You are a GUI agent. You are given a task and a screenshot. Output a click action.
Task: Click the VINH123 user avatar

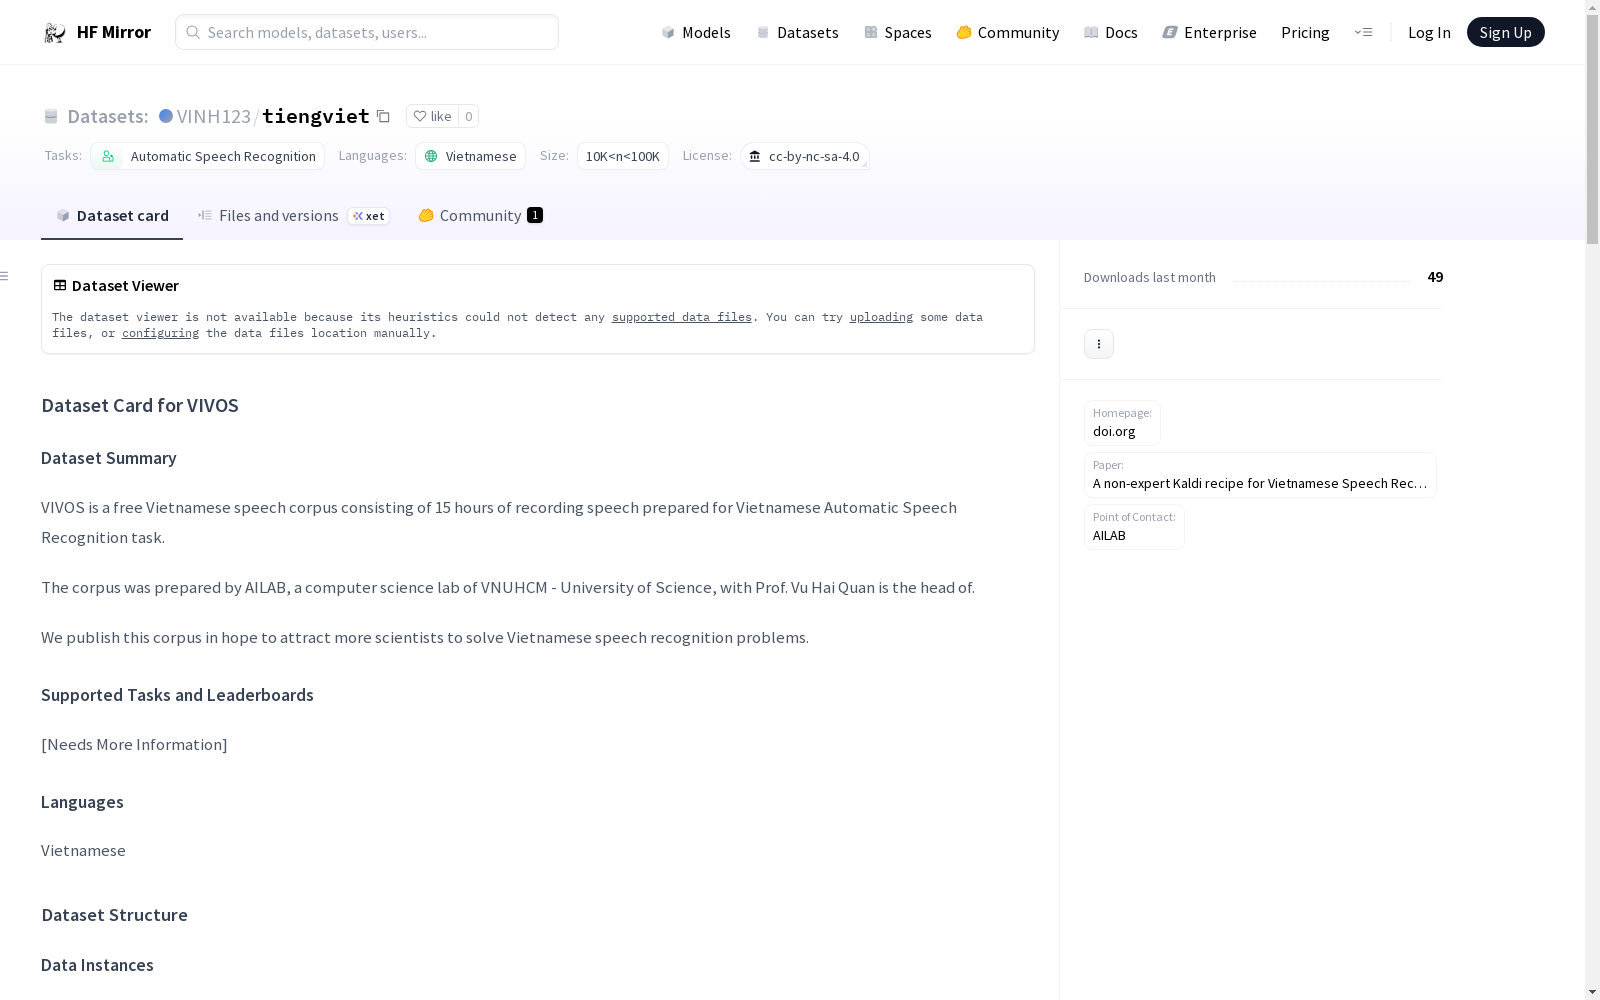tap(166, 116)
